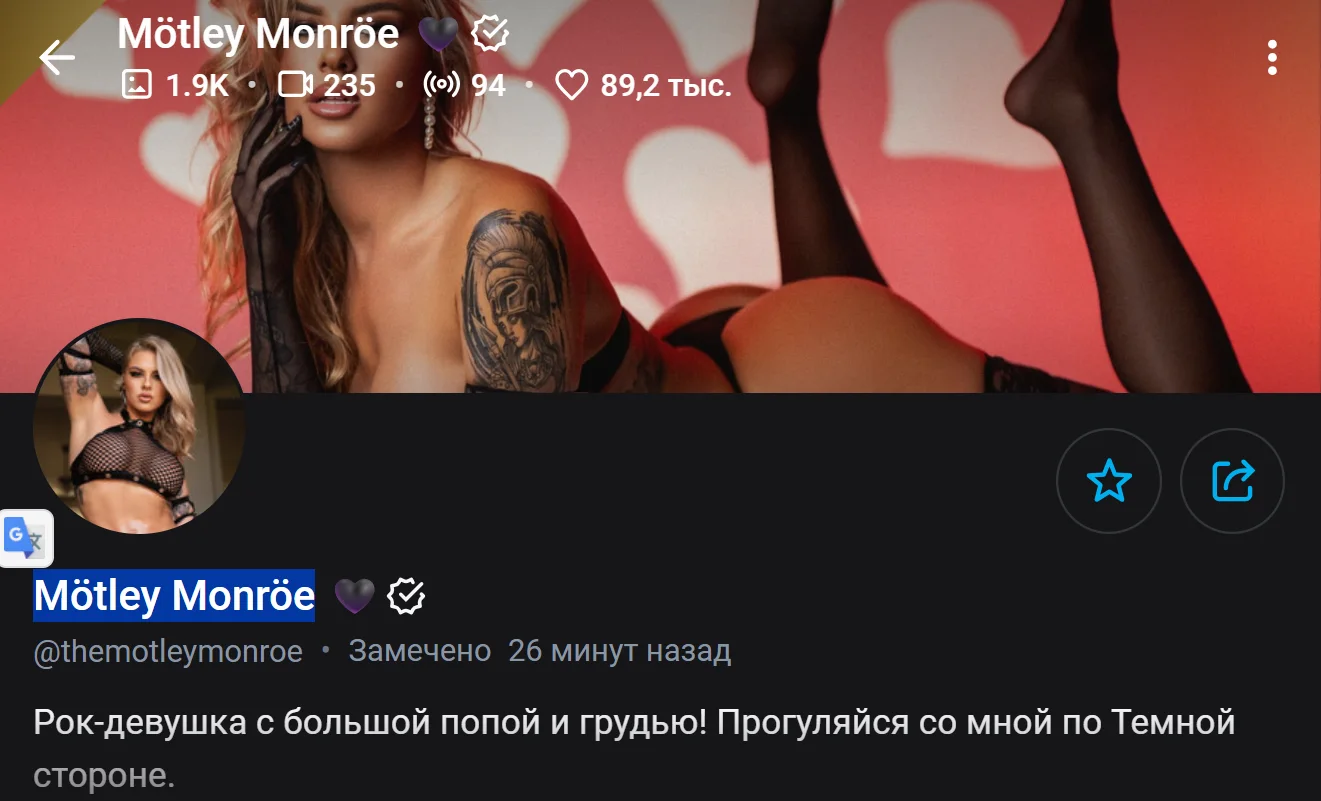Open the three-dot options menu
The height and width of the screenshot is (801, 1321).
tap(1272, 58)
